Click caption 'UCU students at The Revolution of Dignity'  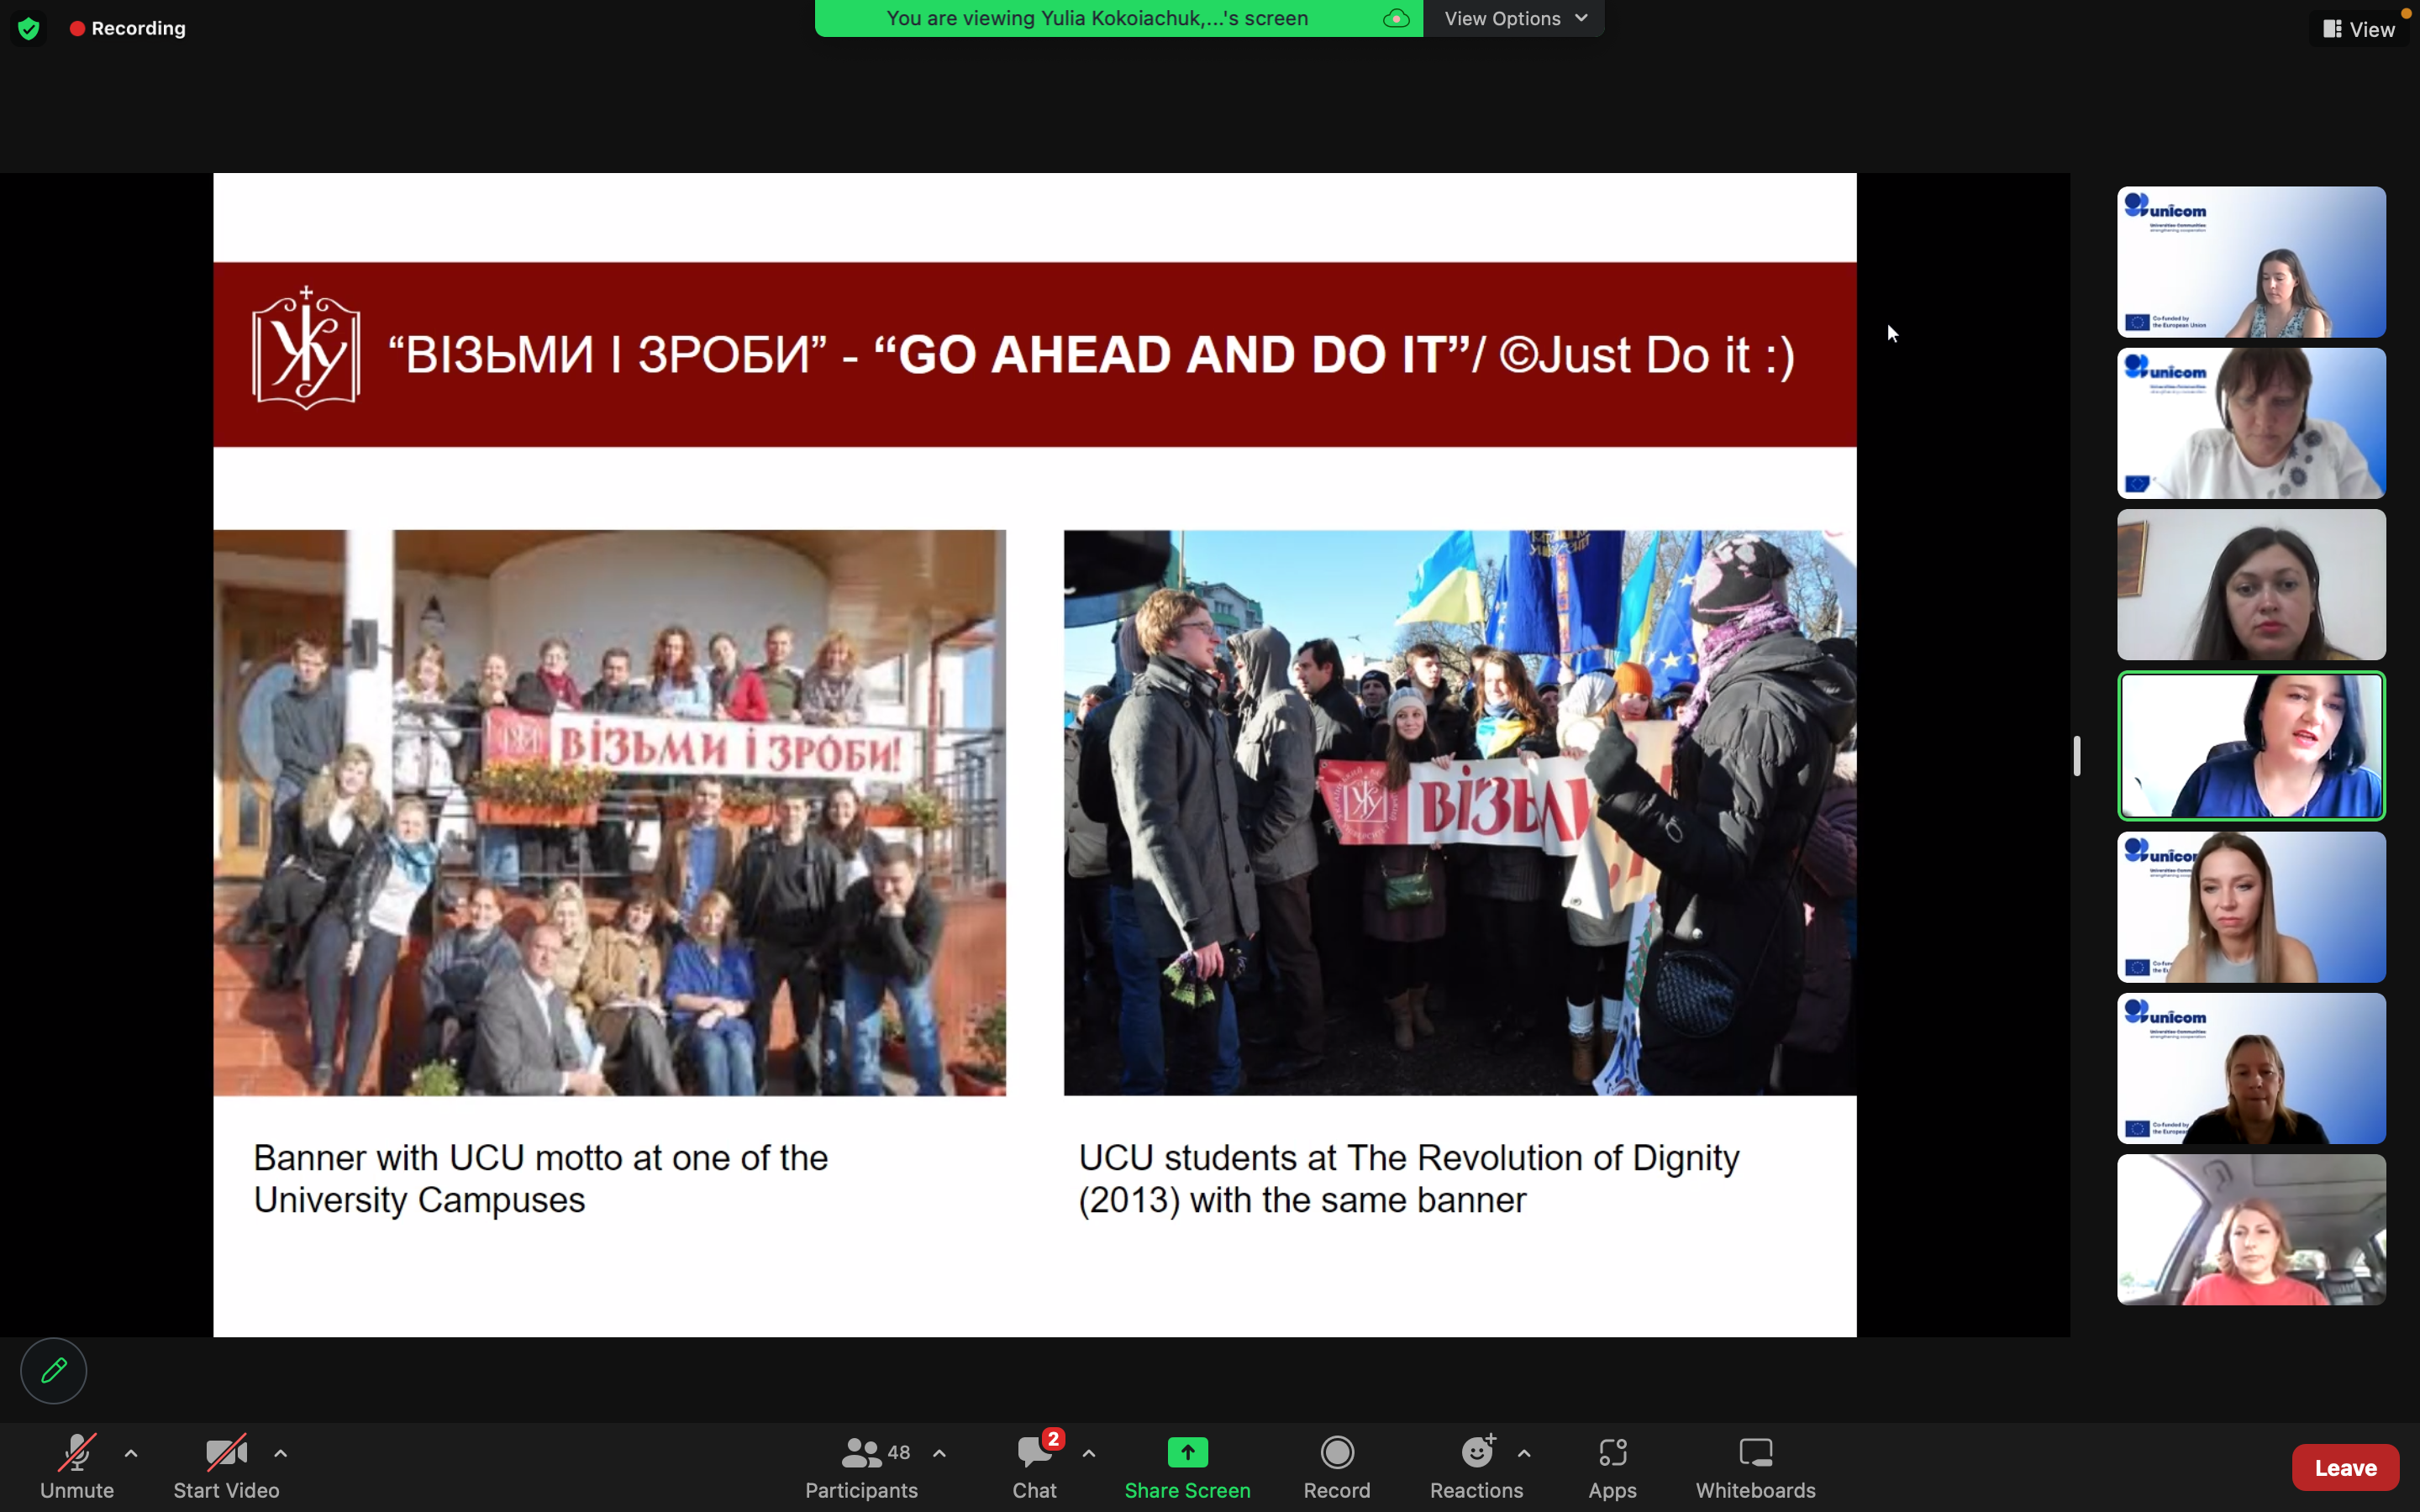[x=1409, y=1179]
